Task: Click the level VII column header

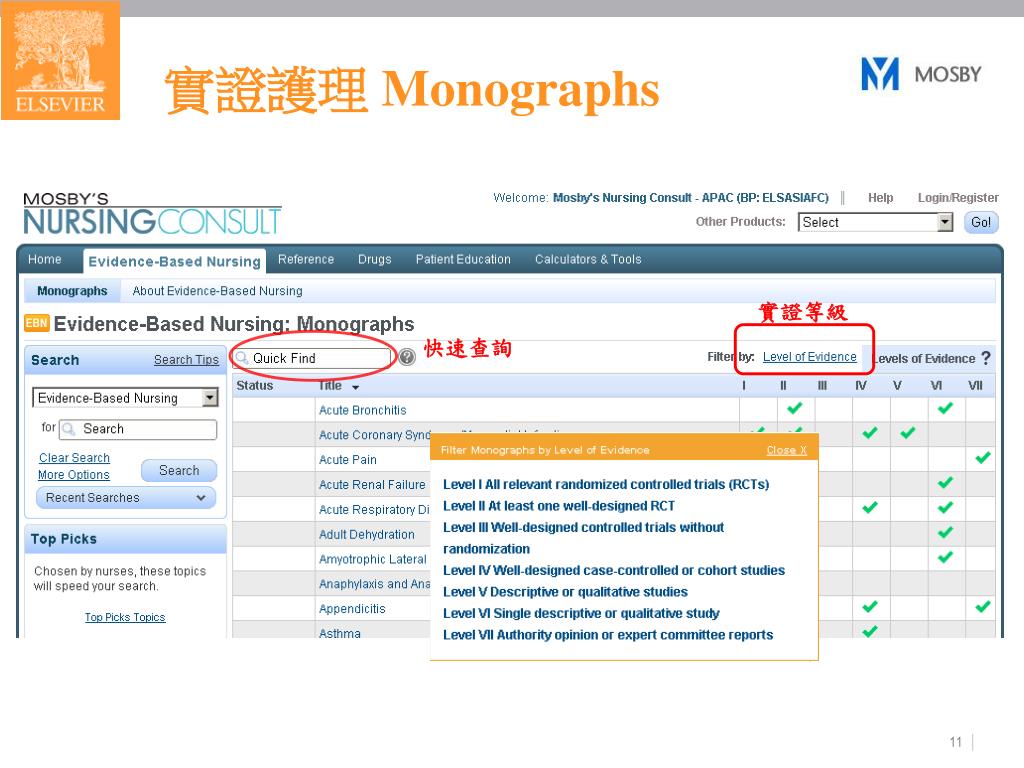Action: click(x=975, y=385)
